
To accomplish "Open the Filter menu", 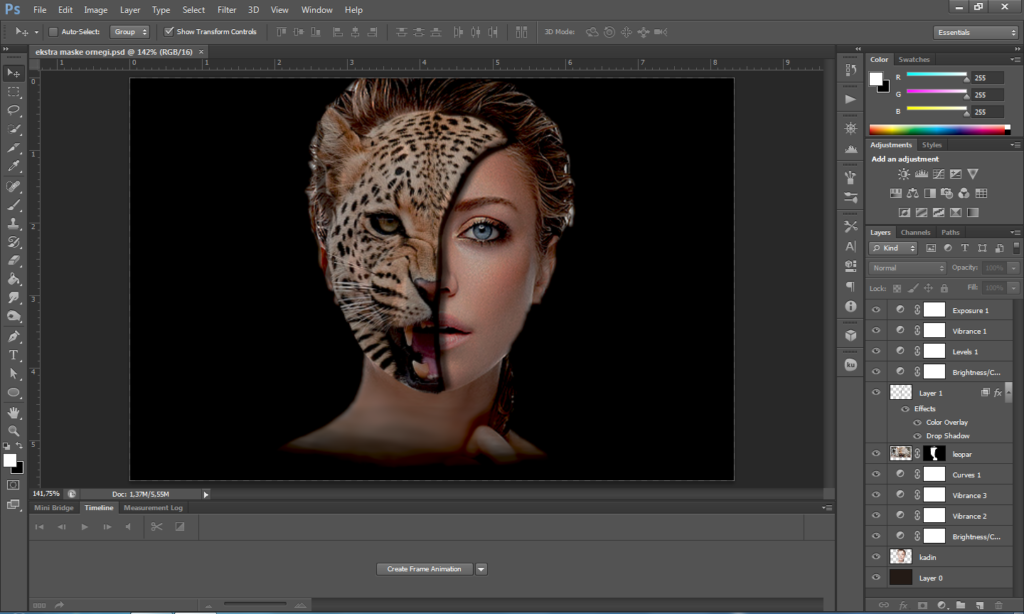I will 227,10.
